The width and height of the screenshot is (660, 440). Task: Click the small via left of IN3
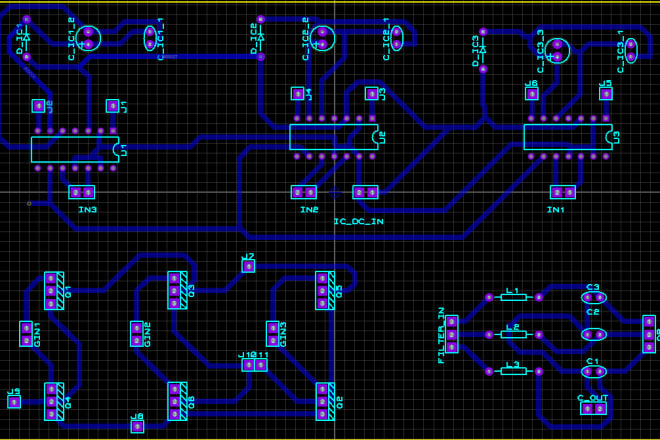coord(29,204)
